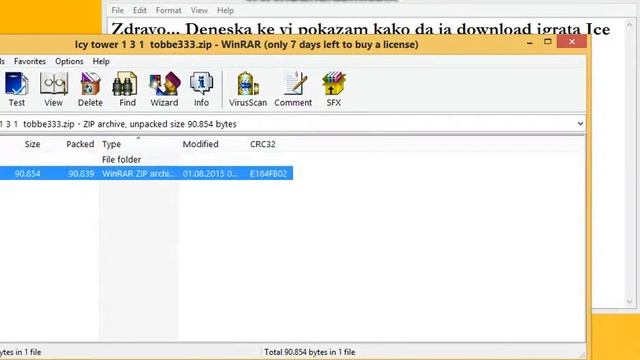Click the 01.08.2015 modified date cell

click(x=210, y=173)
